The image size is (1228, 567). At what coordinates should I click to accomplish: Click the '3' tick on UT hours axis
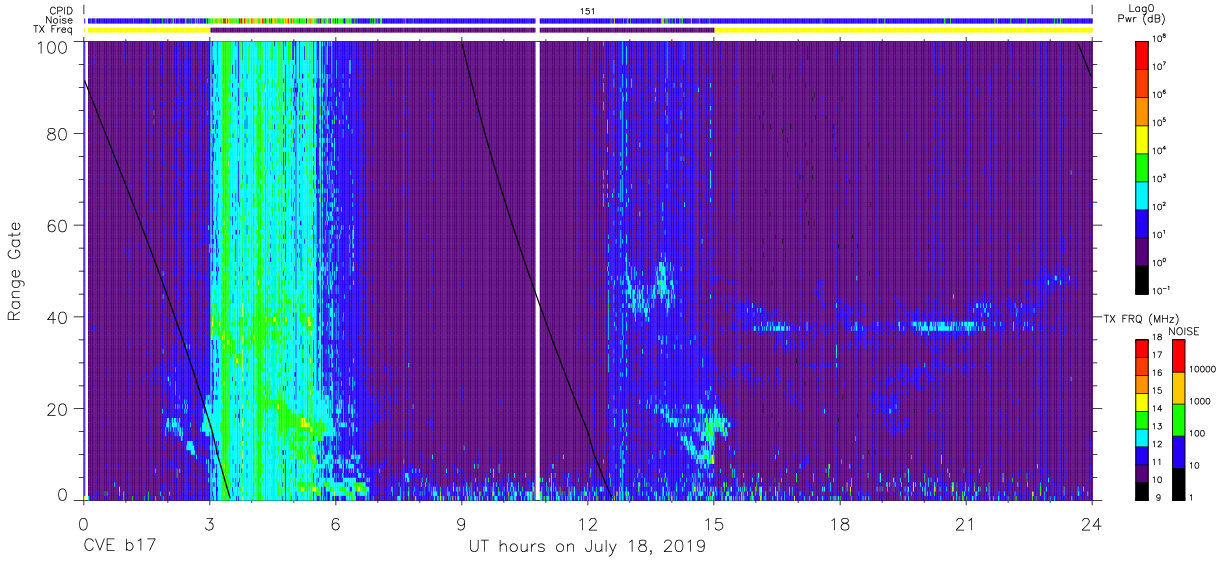pos(210,523)
